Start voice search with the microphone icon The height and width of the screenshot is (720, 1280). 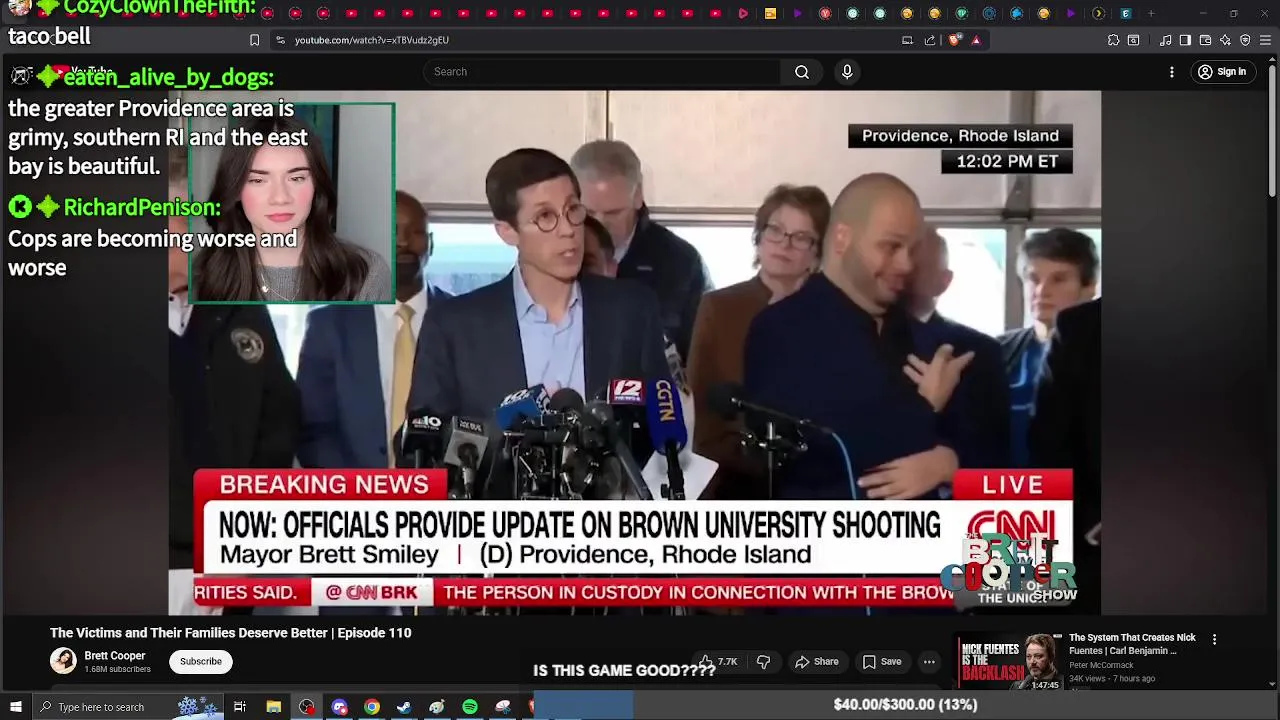coord(847,72)
